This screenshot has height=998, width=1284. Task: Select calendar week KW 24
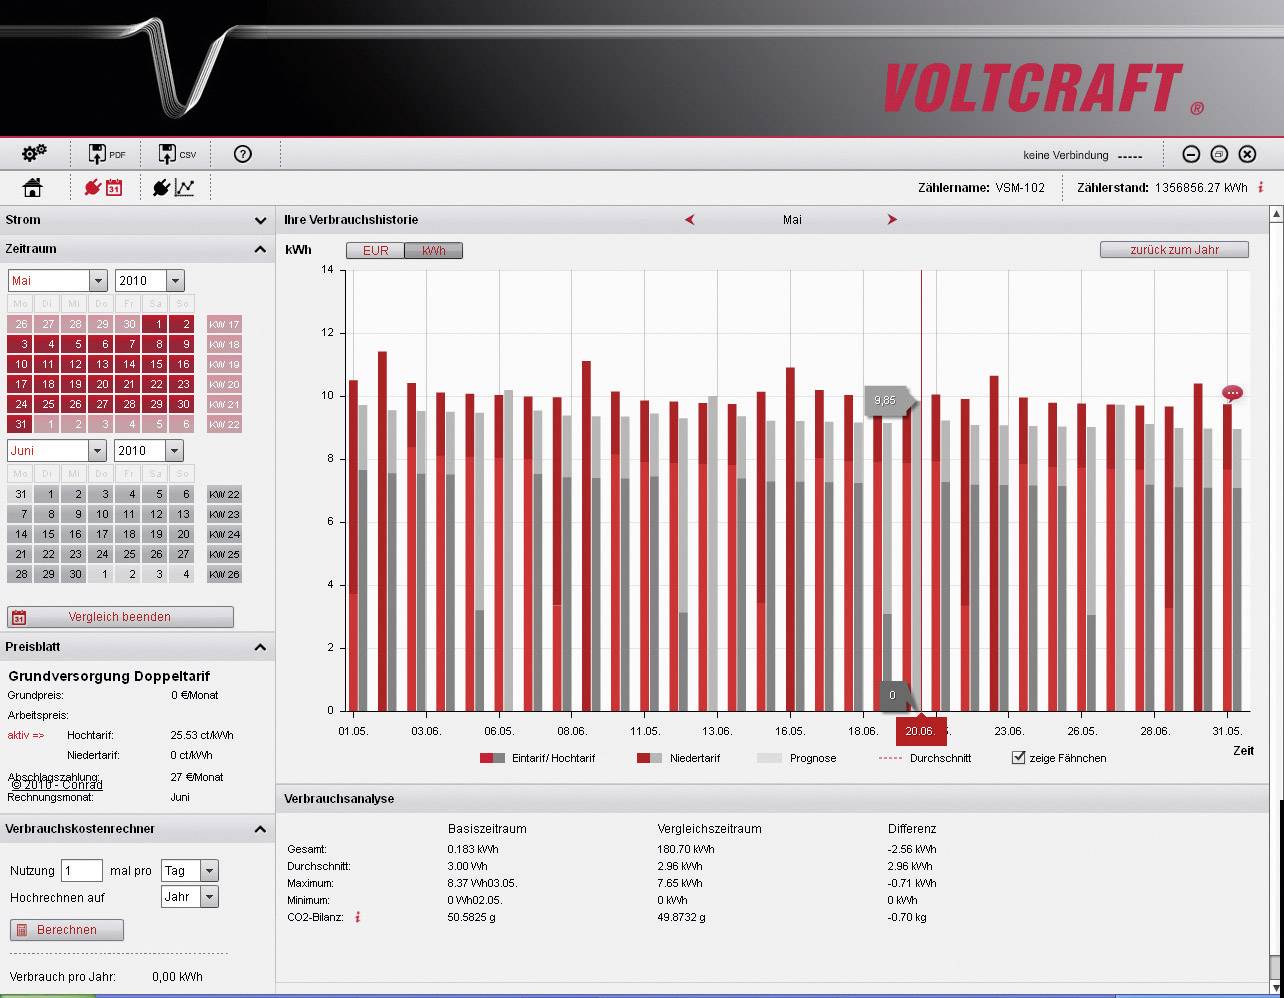pyautogui.click(x=224, y=534)
